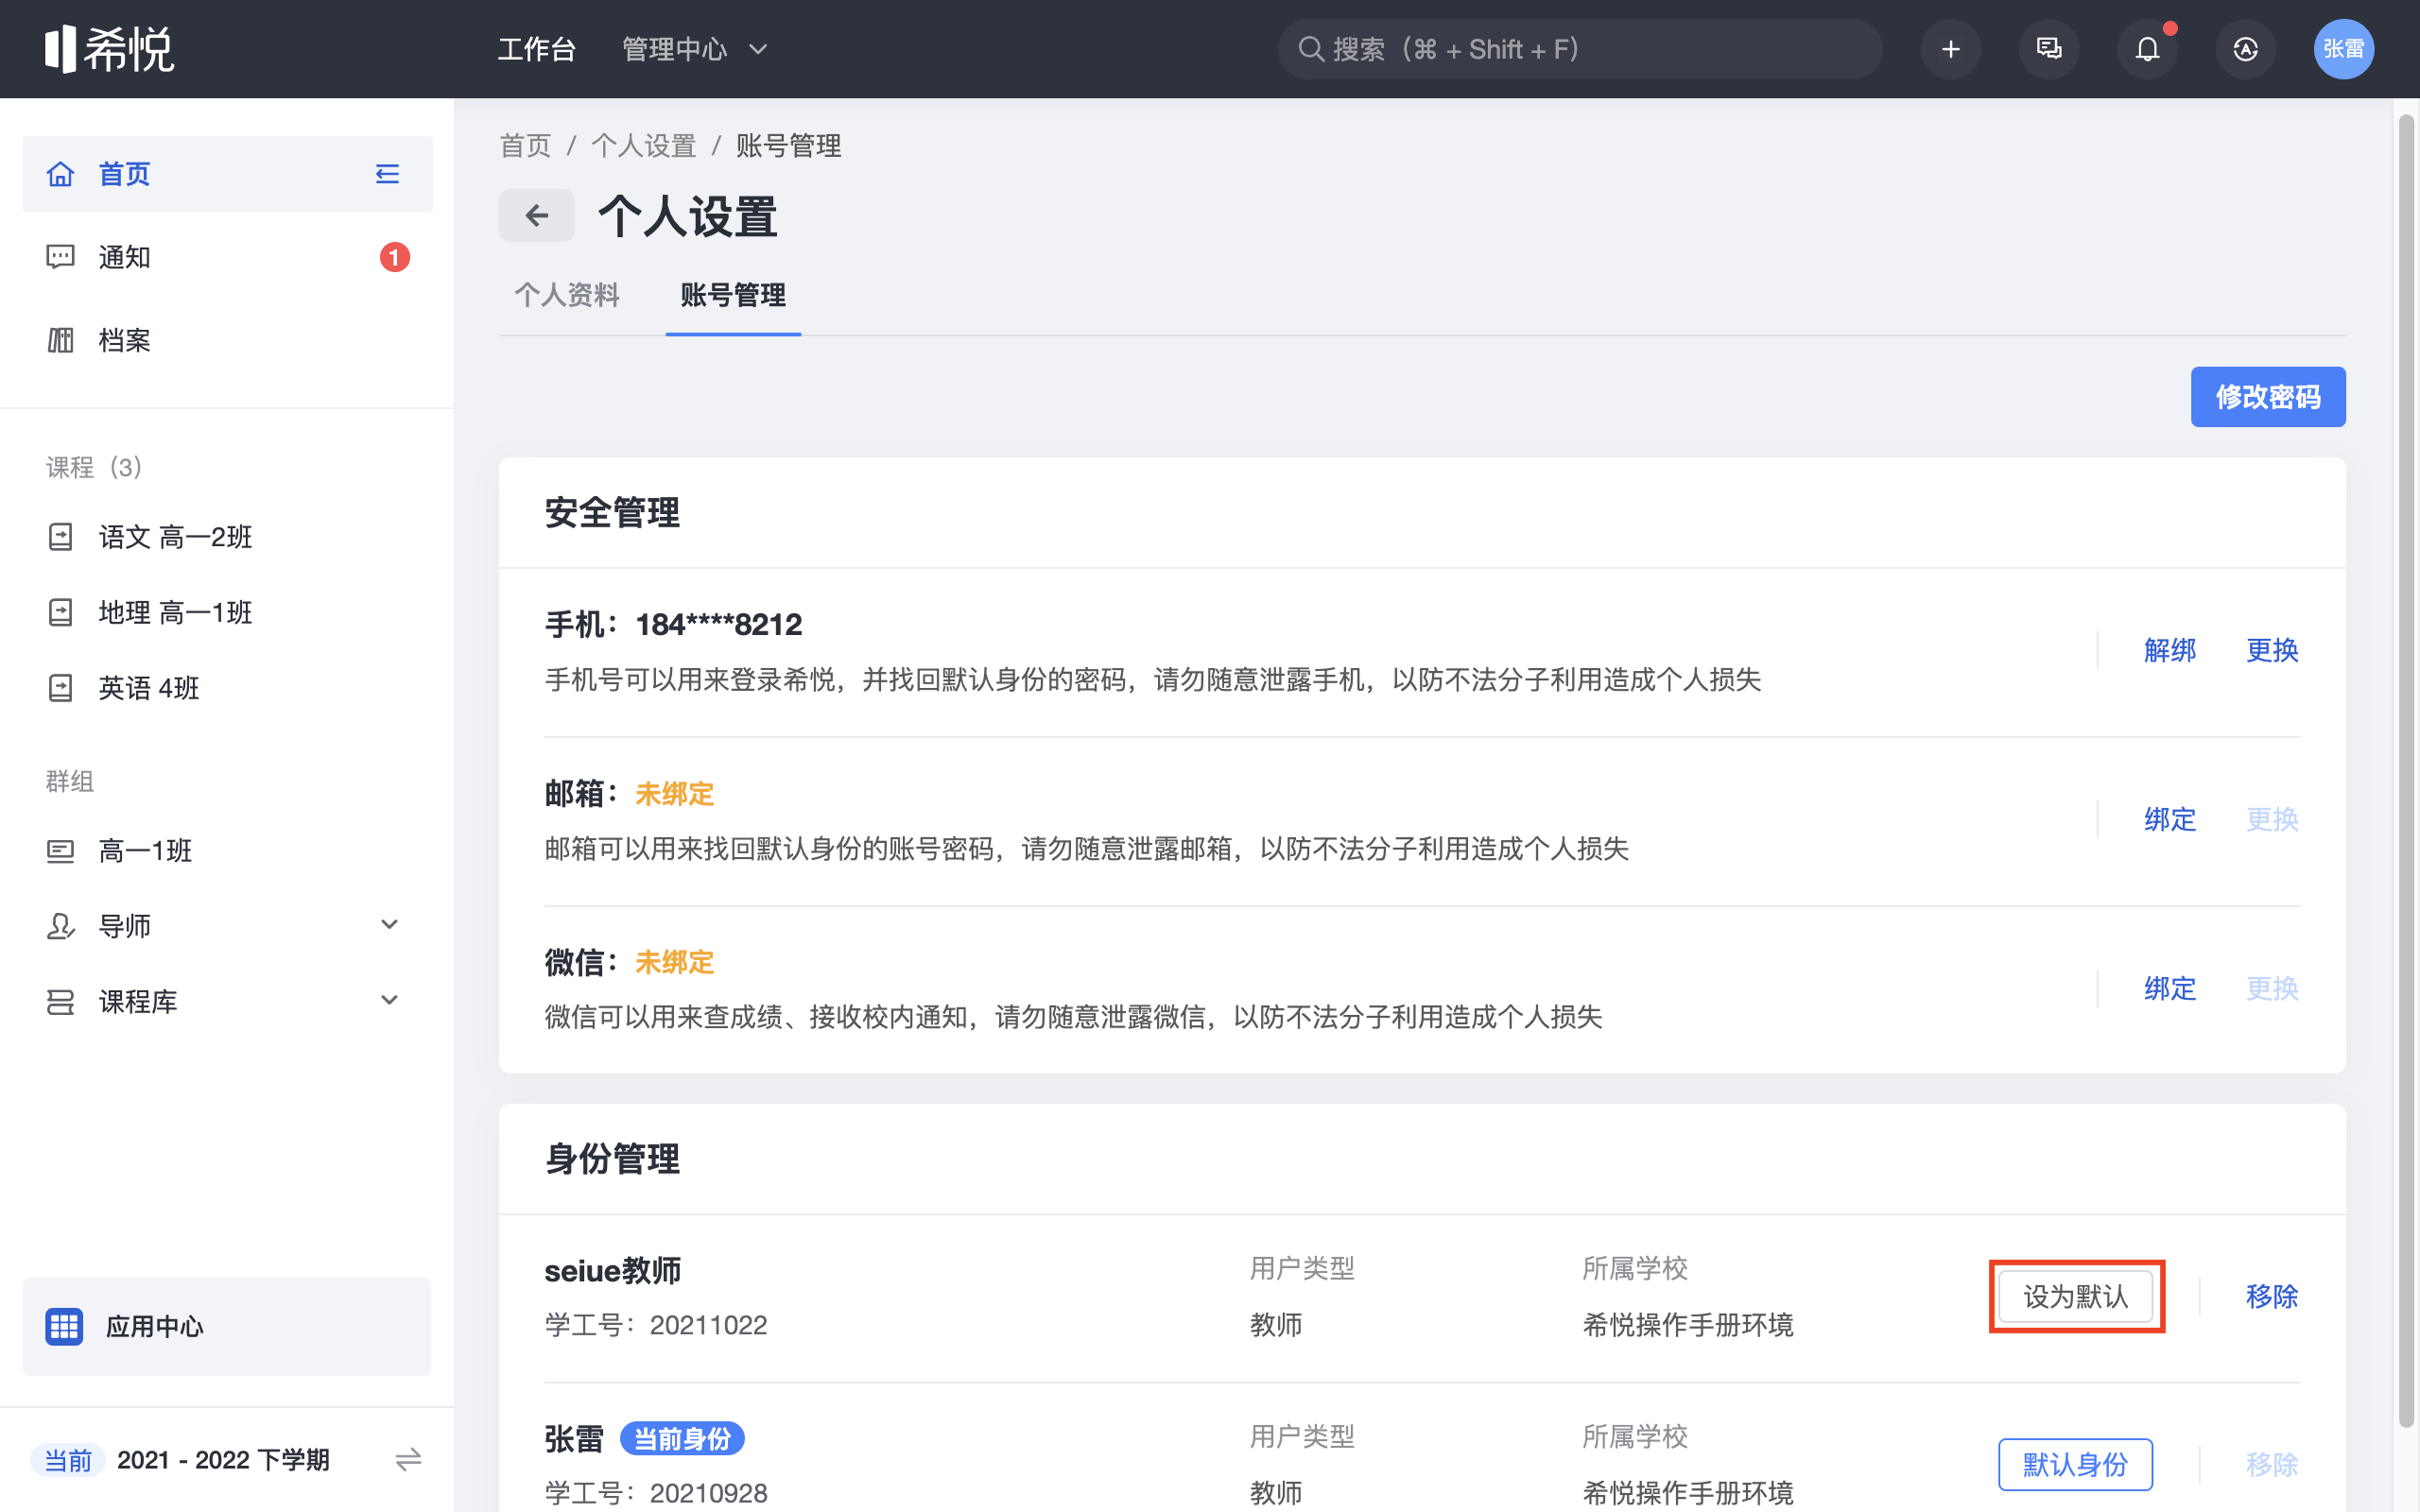Open 应用中心 grid icon

[64, 1326]
